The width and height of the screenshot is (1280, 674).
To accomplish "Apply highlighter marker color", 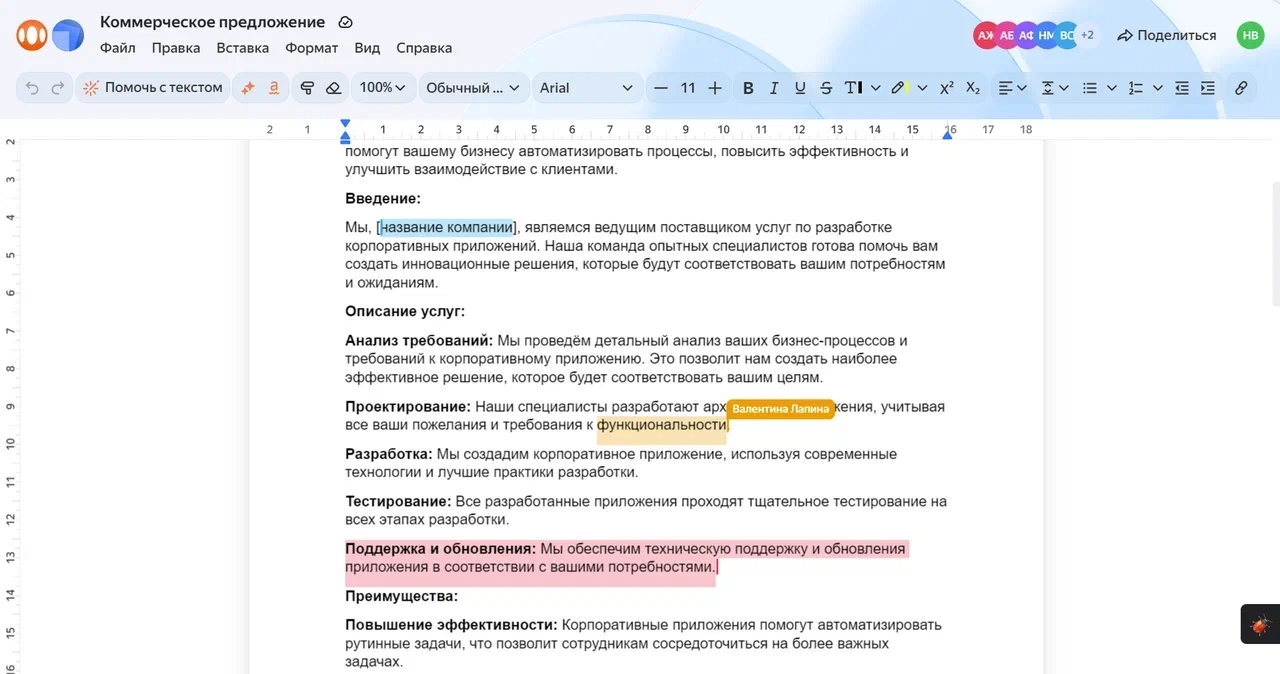I will 900,88.
